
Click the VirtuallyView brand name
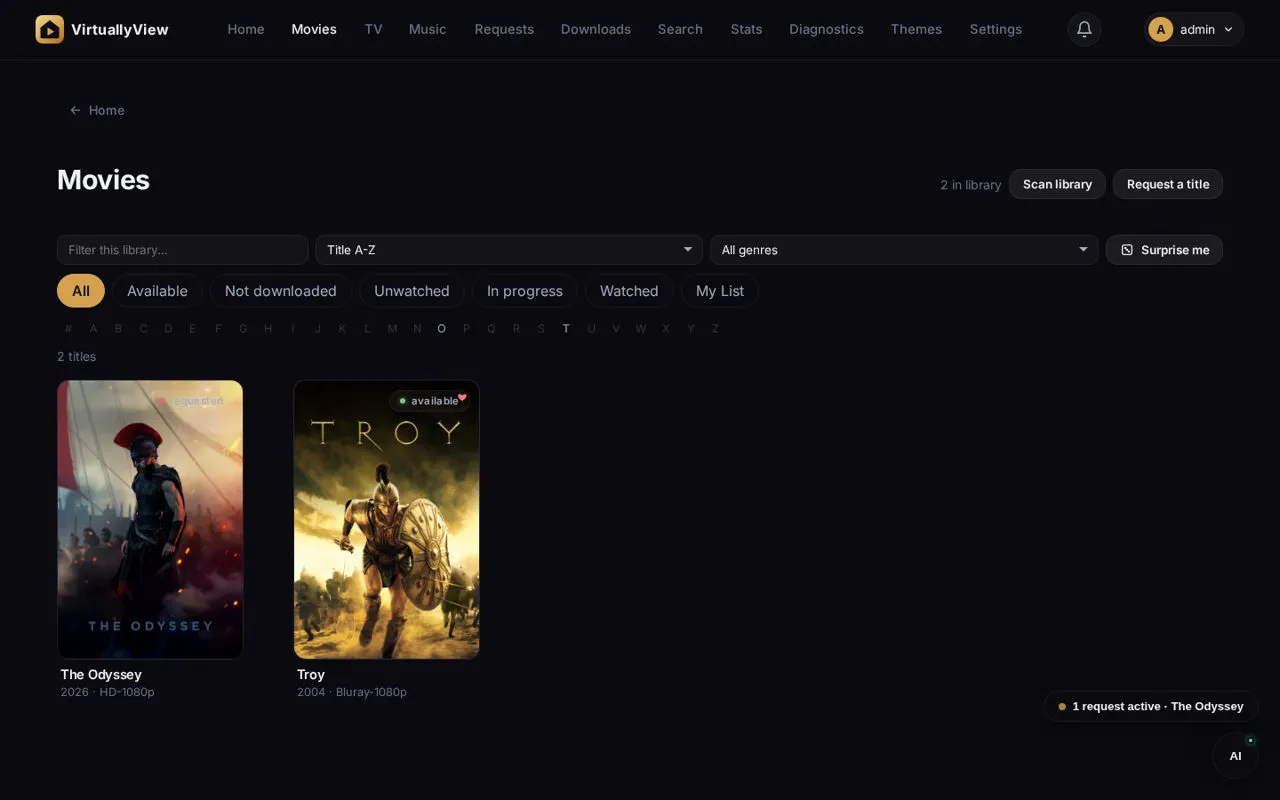coord(120,30)
